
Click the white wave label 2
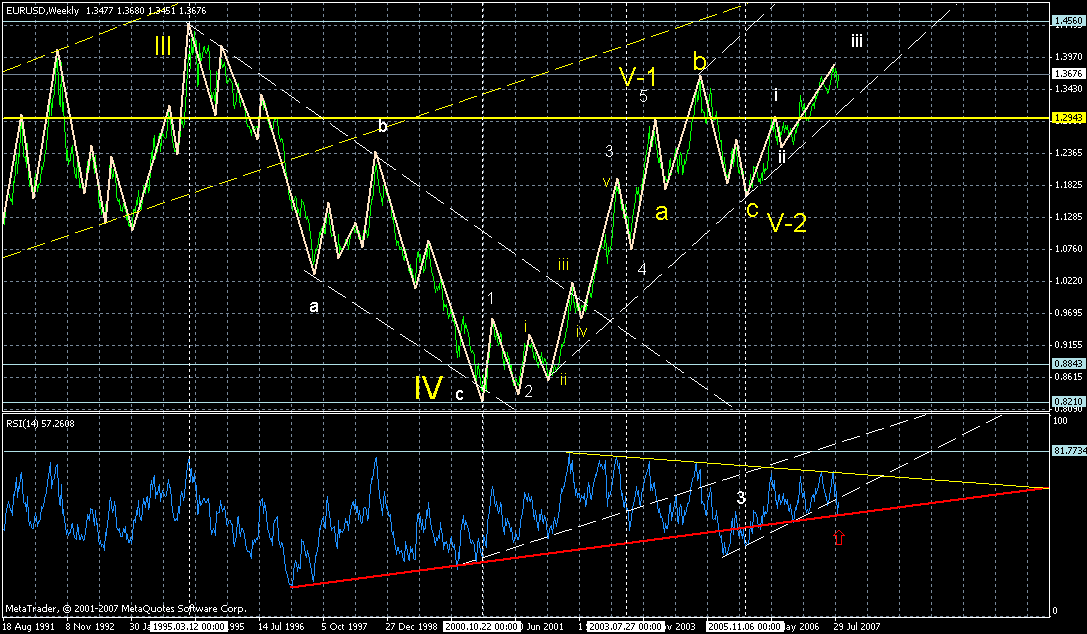528,392
